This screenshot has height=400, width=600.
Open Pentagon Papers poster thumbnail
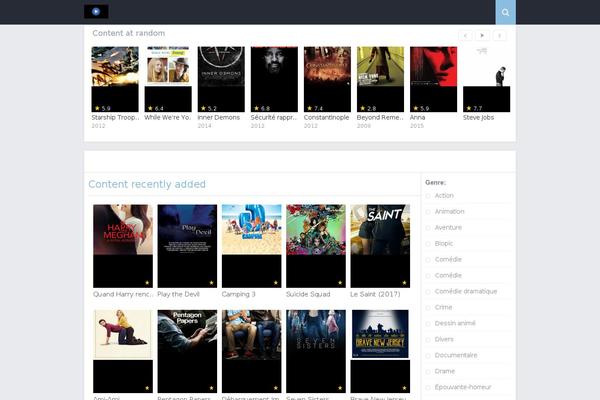187,351
